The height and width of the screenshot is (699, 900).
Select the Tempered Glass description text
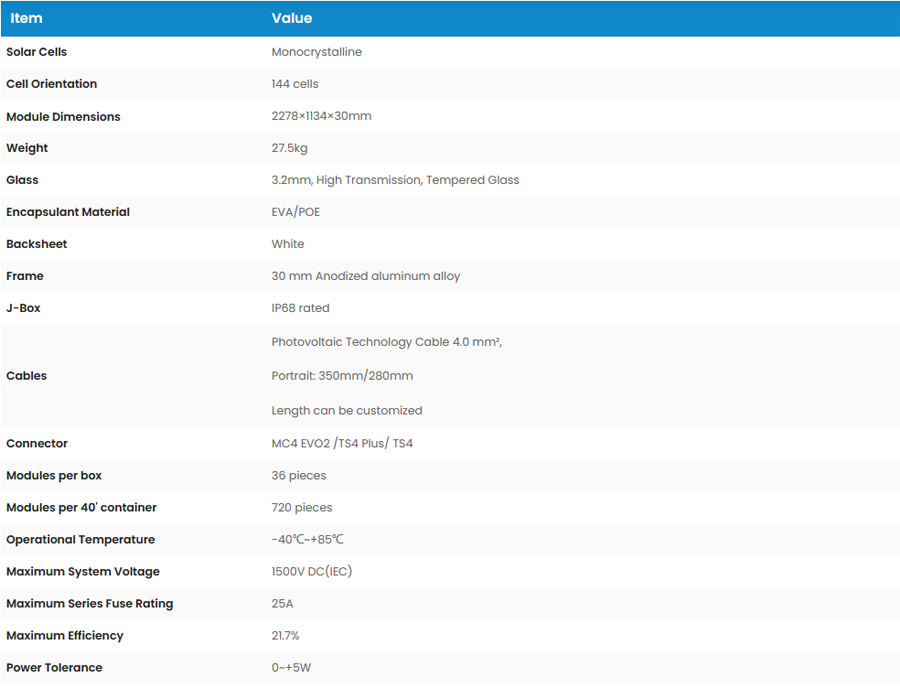(x=395, y=180)
